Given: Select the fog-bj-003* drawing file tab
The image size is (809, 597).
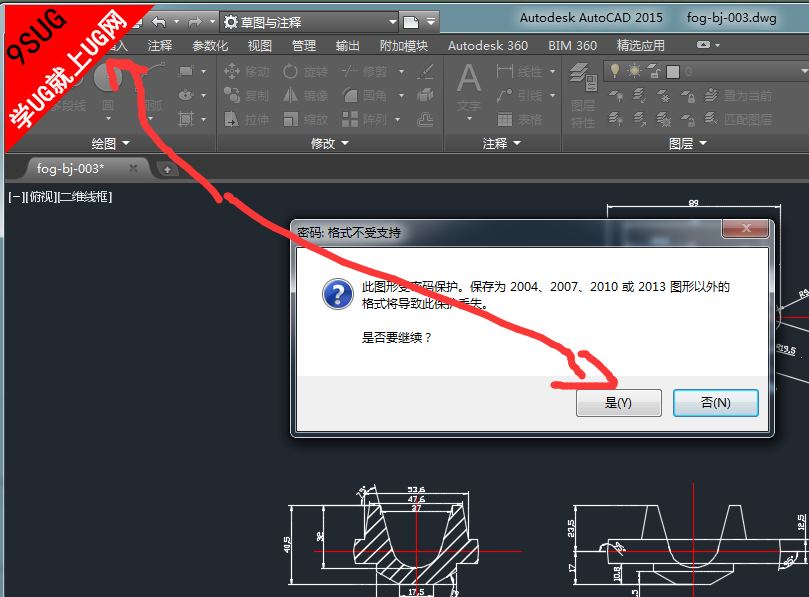Looking at the screenshot, I should pos(86,169).
